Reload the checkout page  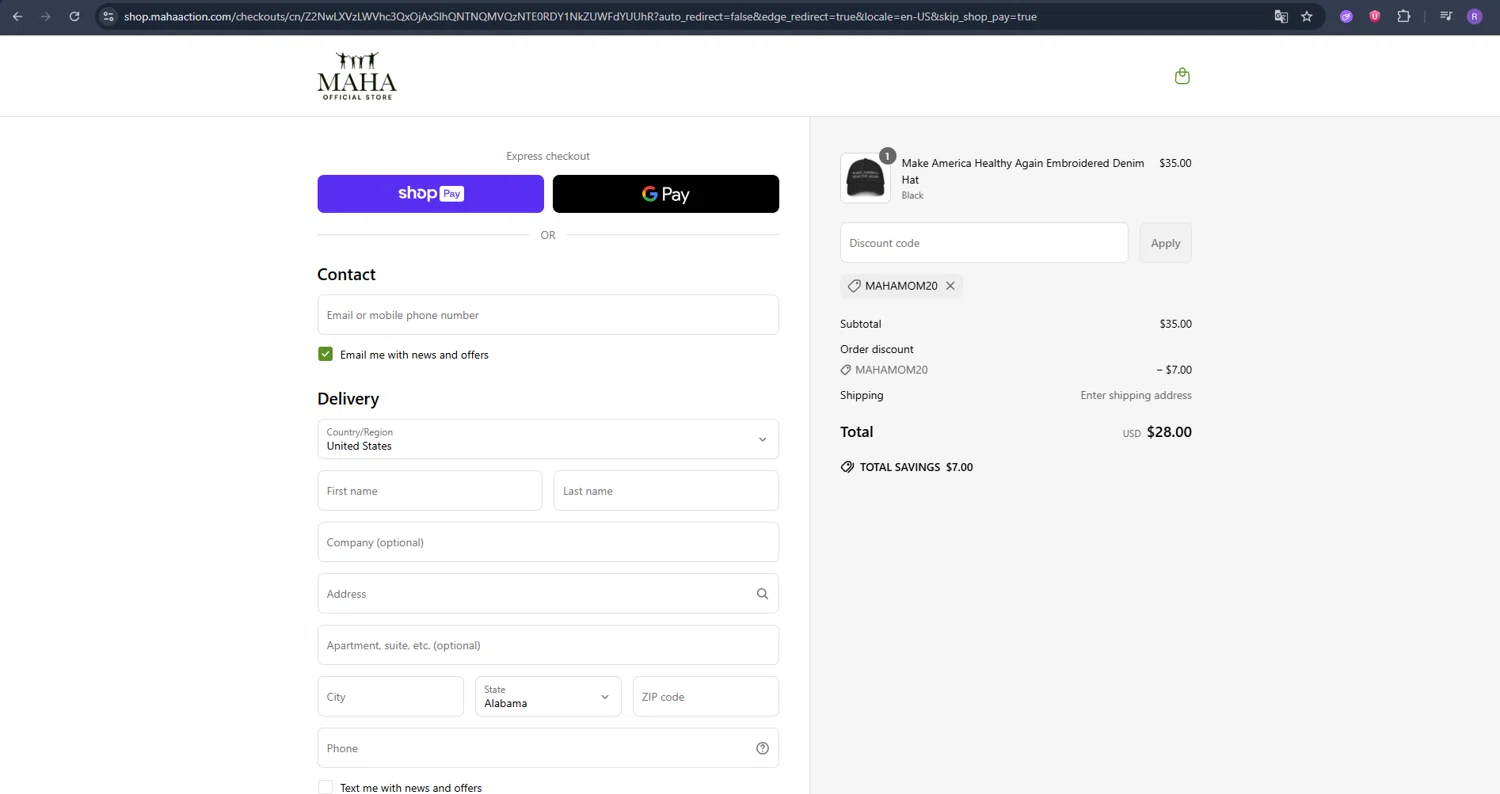[x=74, y=16]
